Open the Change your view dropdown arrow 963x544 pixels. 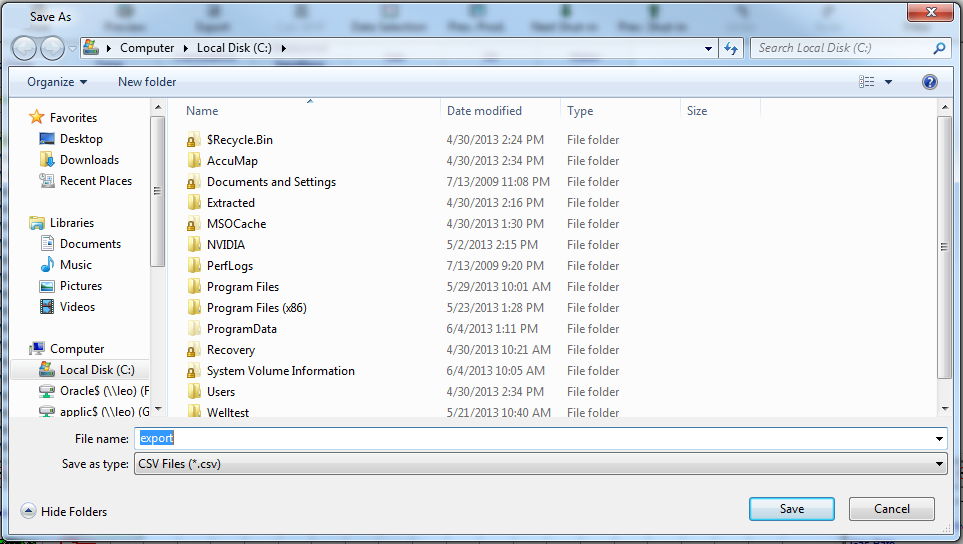(888, 82)
